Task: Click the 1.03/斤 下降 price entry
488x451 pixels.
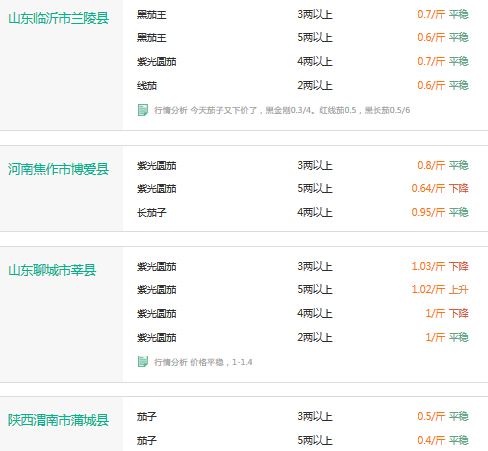Action: (x=440, y=266)
